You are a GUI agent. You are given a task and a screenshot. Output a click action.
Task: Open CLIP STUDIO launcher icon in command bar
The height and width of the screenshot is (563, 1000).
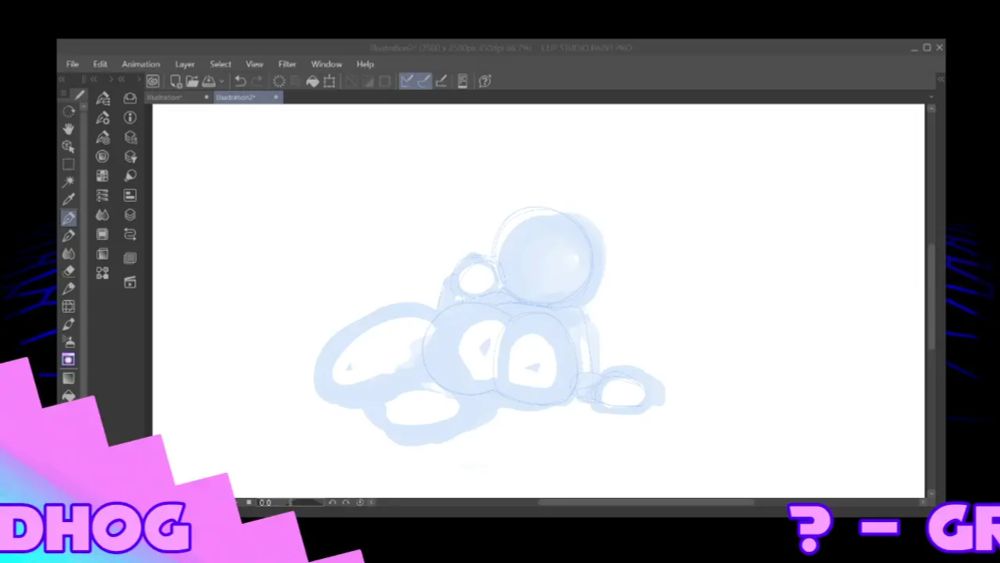(x=152, y=81)
